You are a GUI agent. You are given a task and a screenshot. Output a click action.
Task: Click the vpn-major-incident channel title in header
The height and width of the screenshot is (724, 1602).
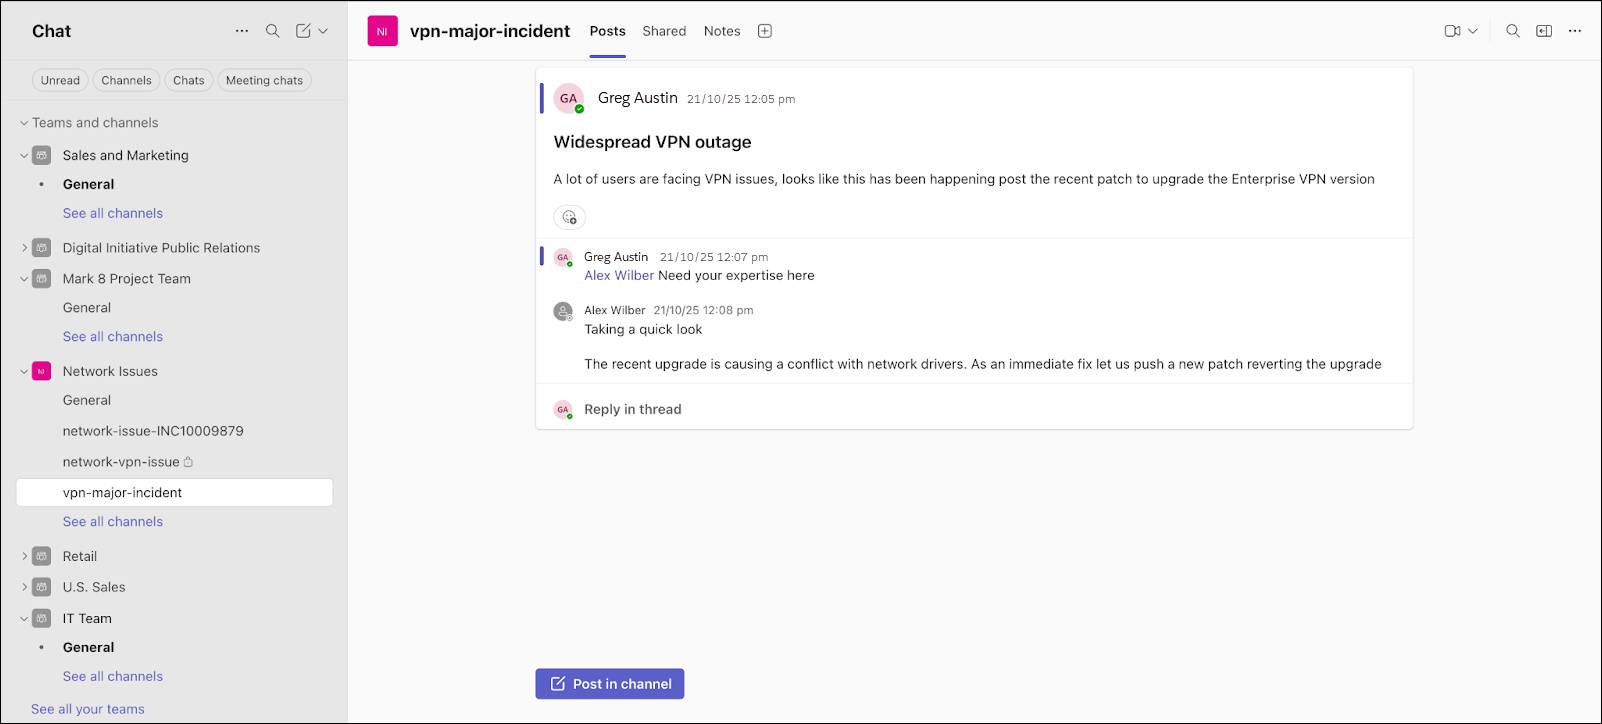490,31
